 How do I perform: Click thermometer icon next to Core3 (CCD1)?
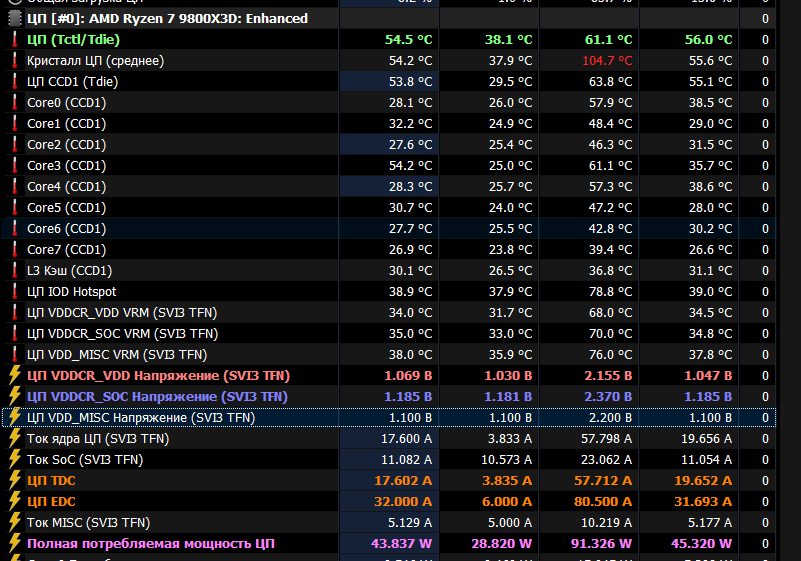[15, 165]
